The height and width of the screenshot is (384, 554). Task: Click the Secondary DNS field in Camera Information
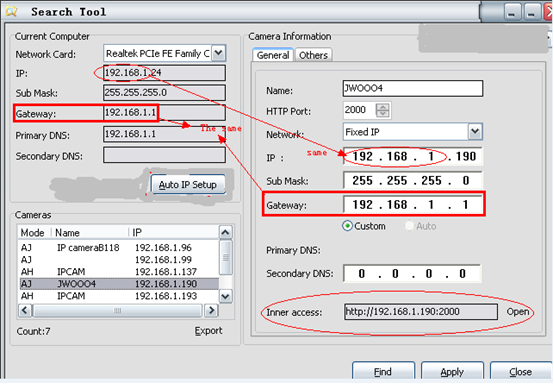click(x=412, y=273)
